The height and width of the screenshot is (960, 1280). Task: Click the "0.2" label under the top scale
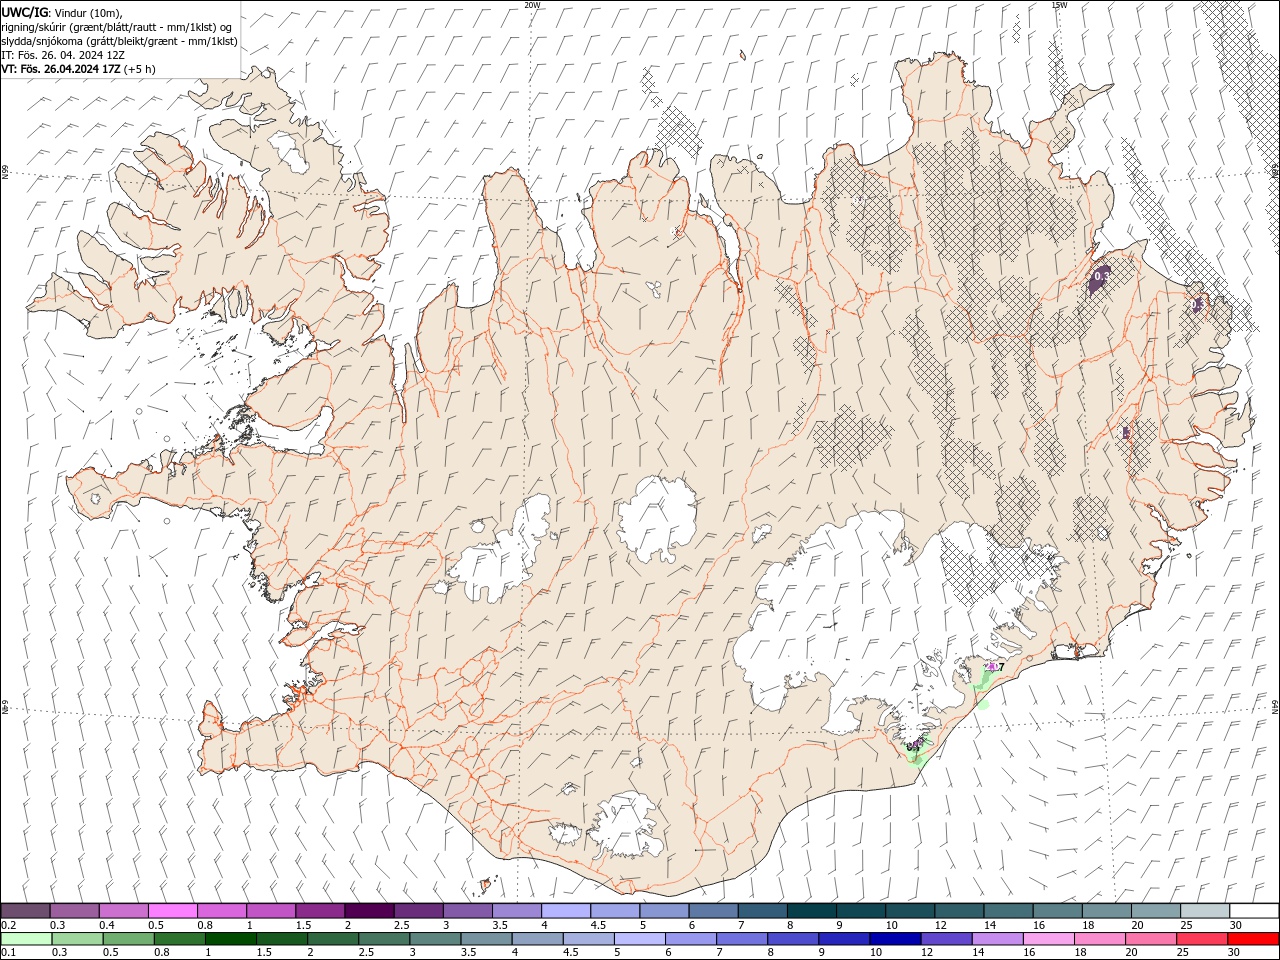9,925
